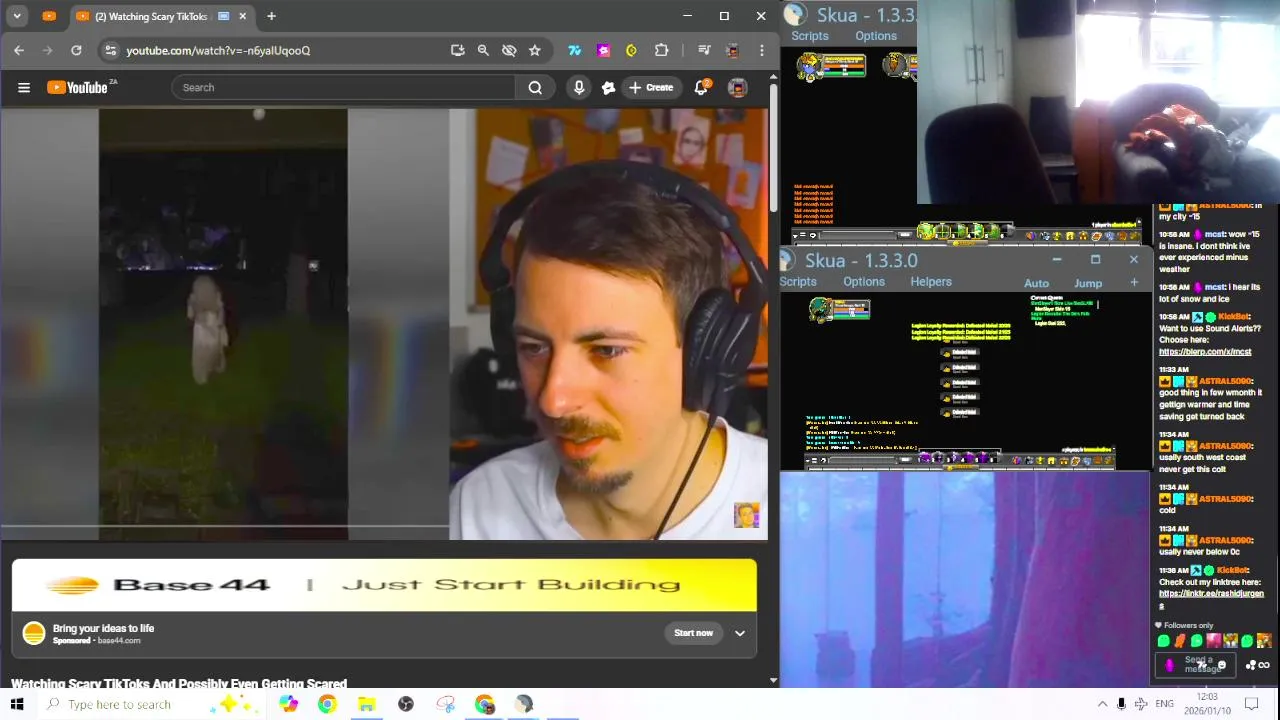Image resolution: width=1280 pixels, height=720 pixels.
Task: Open the Chrome three-dot menu
Action: (x=762, y=50)
